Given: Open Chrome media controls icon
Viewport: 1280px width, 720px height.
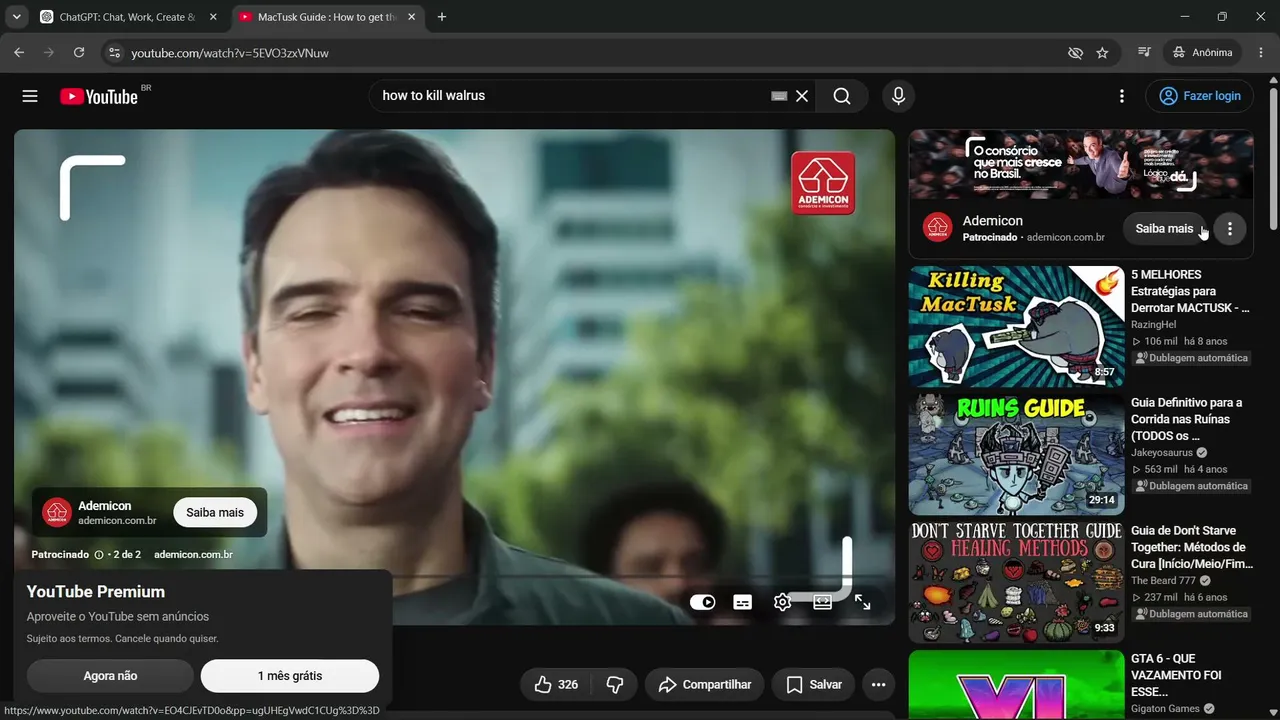Looking at the screenshot, I should (x=1145, y=52).
